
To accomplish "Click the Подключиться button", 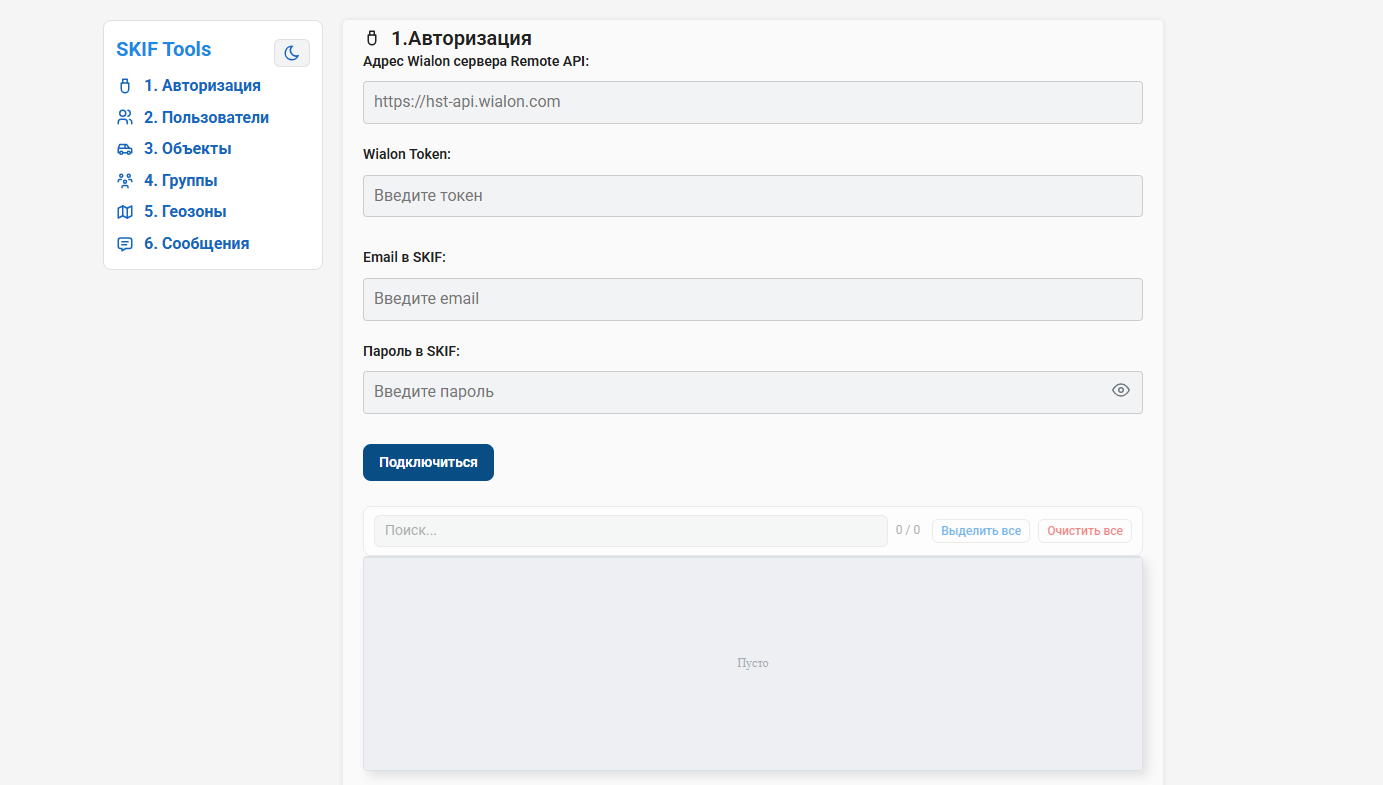I will 428,462.
